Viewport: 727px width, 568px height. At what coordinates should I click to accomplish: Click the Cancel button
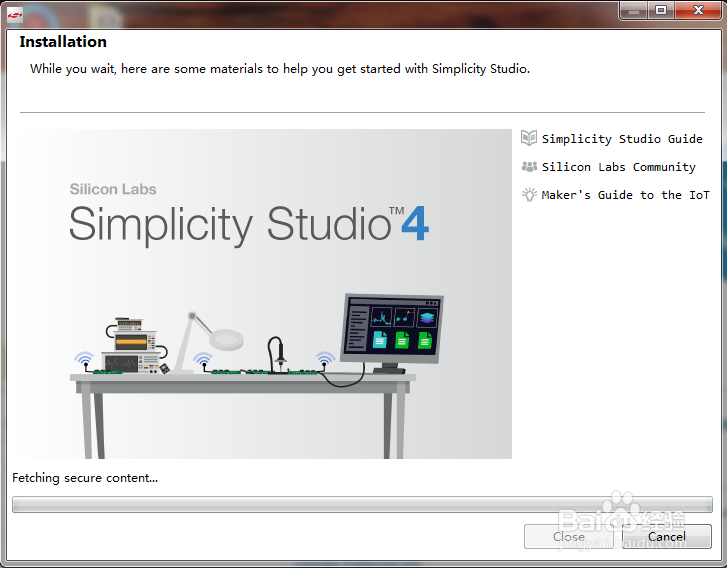coord(666,536)
